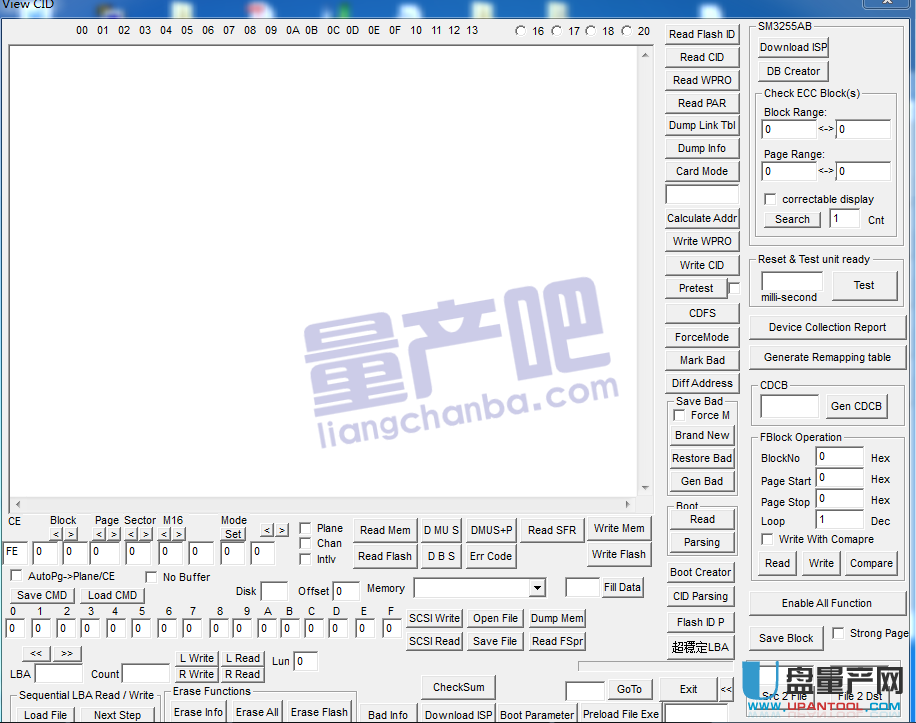Image resolution: width=916 pixels, height=723 pixels.
Task: Select the 16 radio button
Action: 521,31
